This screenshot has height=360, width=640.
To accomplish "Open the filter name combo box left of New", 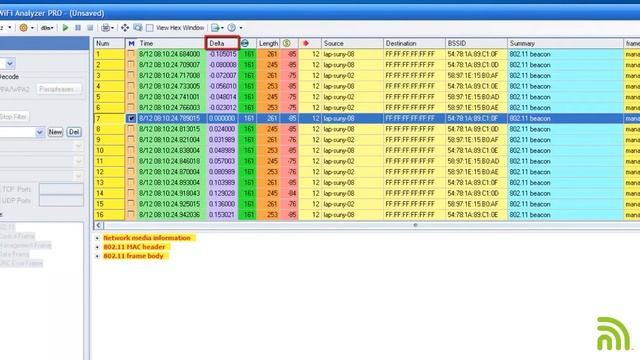I will (x=22, y=132).
